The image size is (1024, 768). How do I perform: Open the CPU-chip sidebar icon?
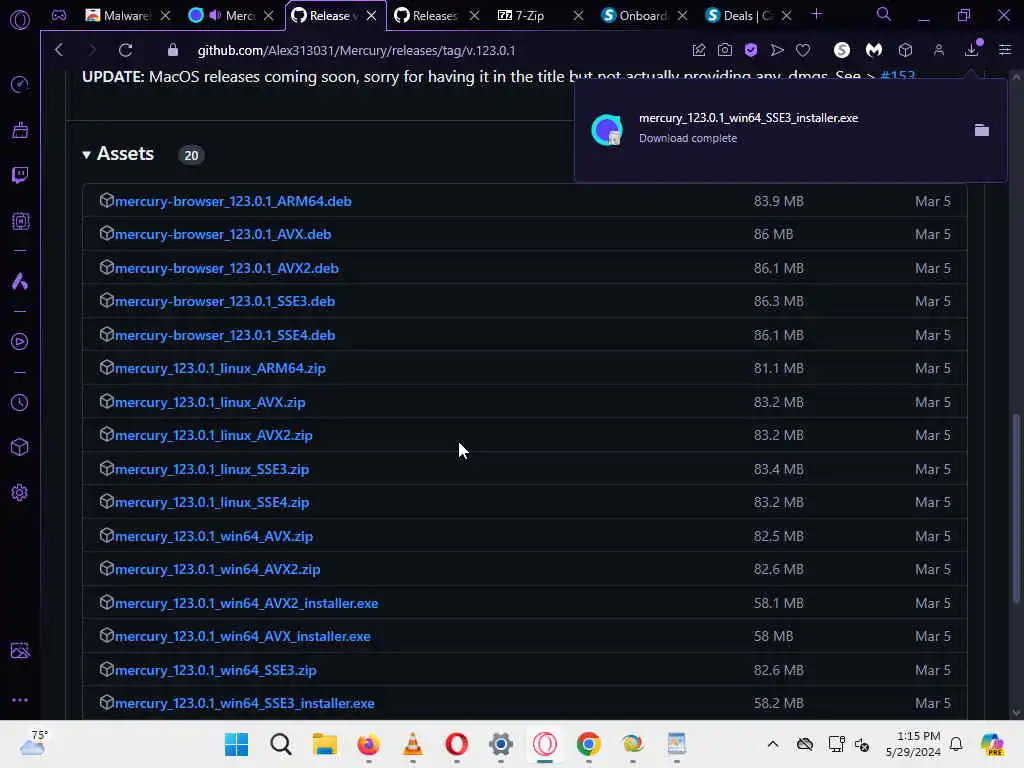20,221
